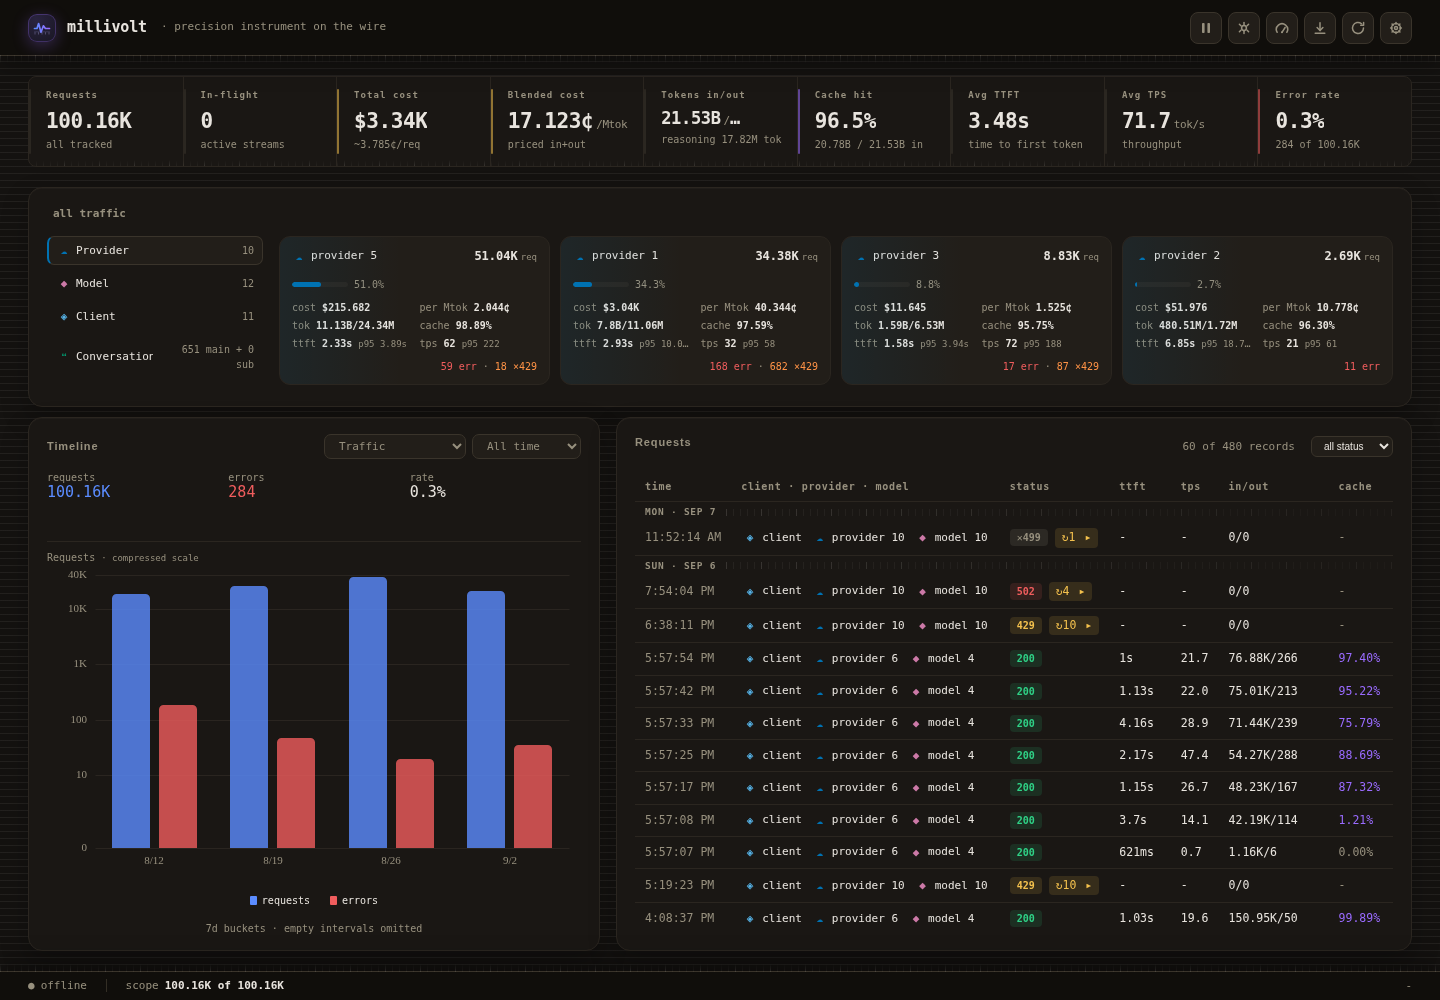Click the cloud icon on provider 3 card
This screenshot has width=1440, height=1000.
coord(861,257)
